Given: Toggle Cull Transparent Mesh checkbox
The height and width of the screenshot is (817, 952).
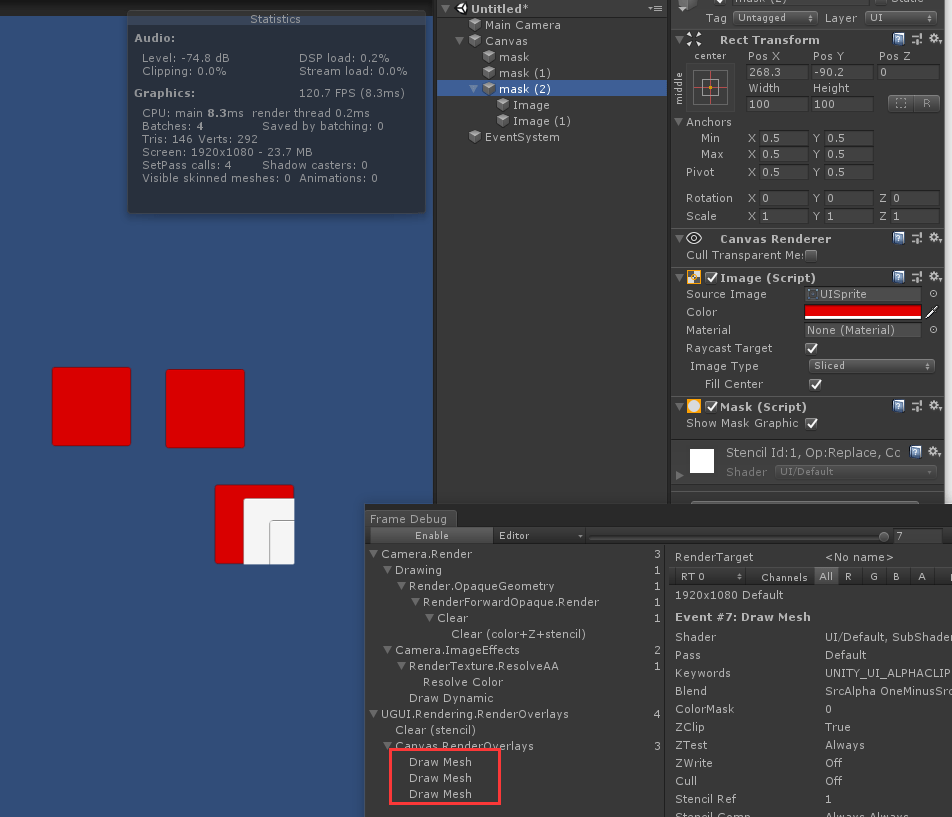Looking at the screenshot, I should [x=811, y=256].
